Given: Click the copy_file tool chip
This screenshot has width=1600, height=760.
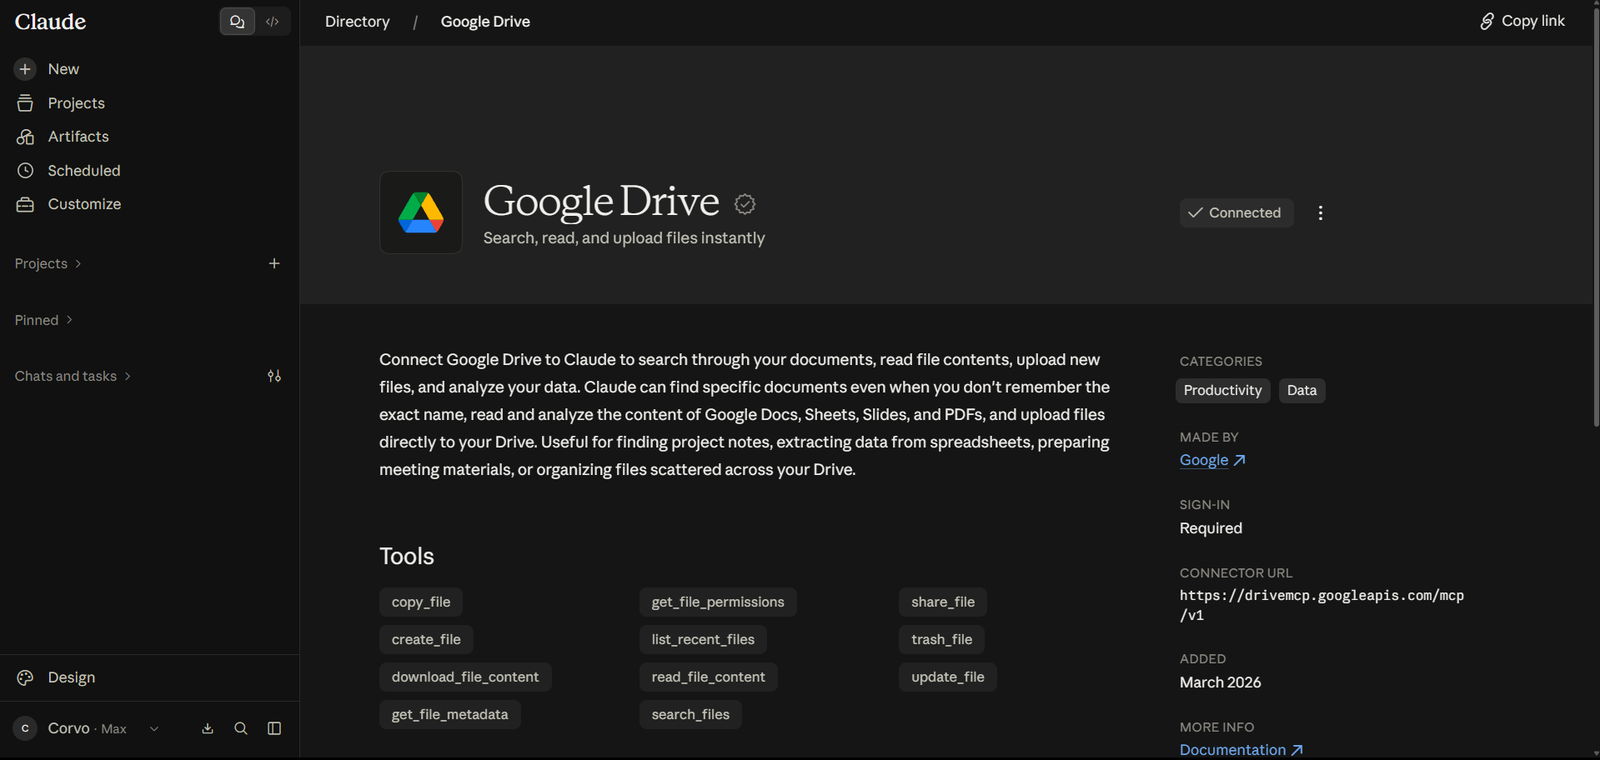Looking at the screenshot, I should point(421,602).
